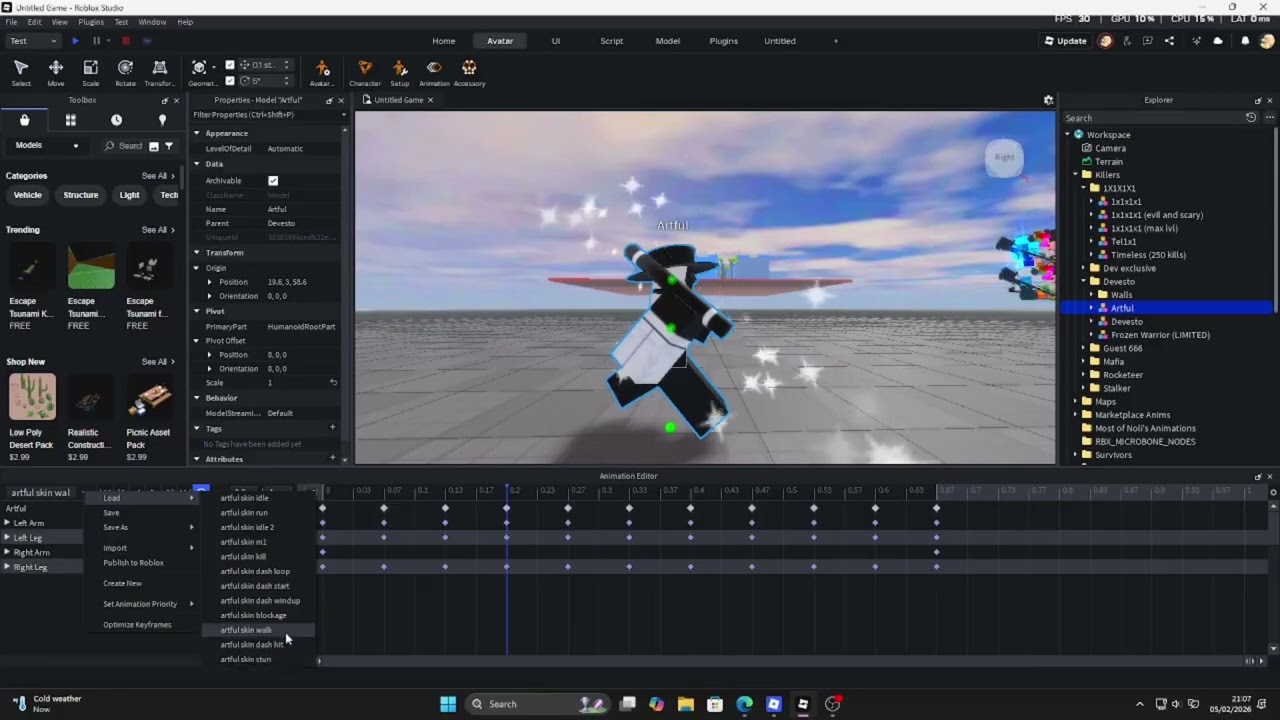Activate the Transform tool
This screenshot has width=1280, height=720.
click(x=159, y=72)
